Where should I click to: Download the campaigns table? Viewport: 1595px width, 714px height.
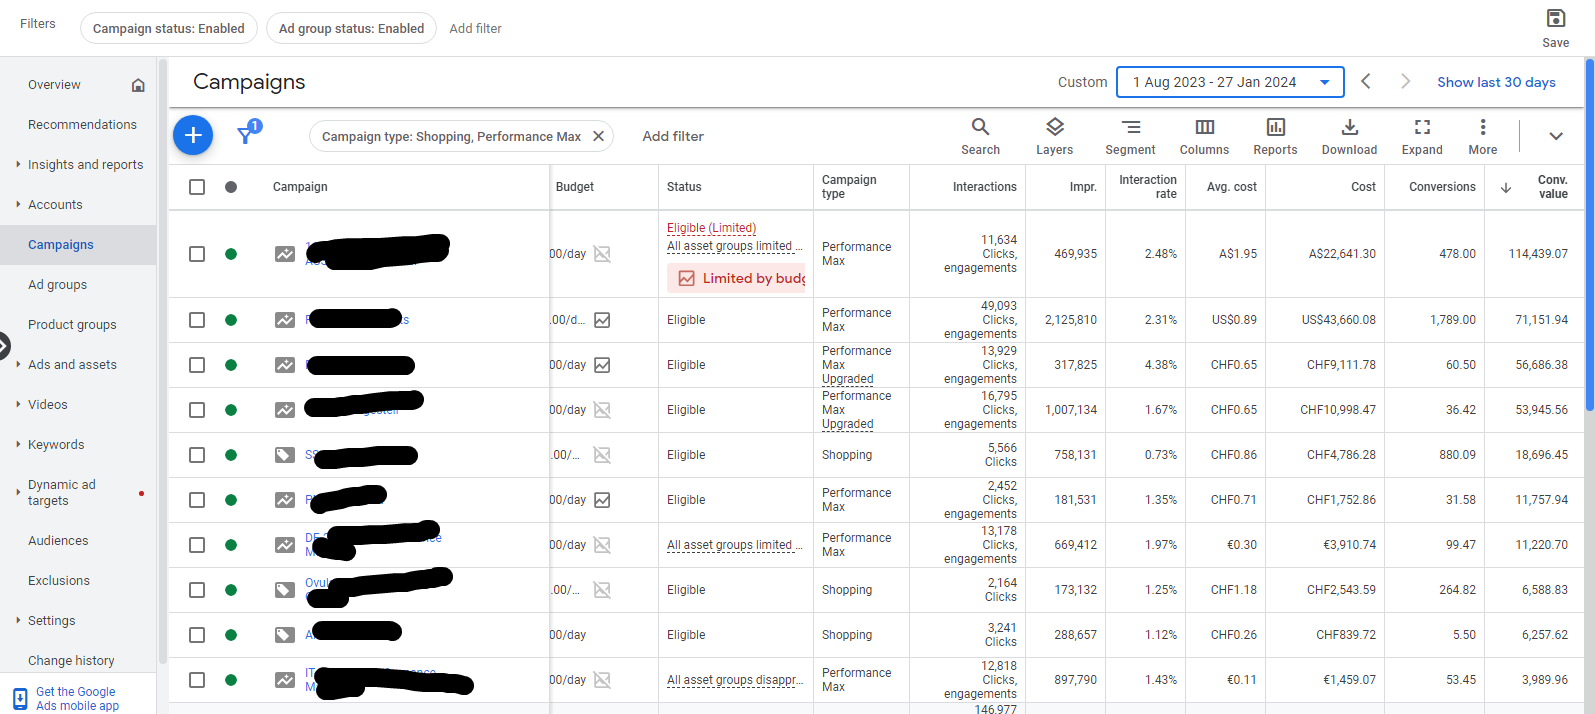(1349, 136)
